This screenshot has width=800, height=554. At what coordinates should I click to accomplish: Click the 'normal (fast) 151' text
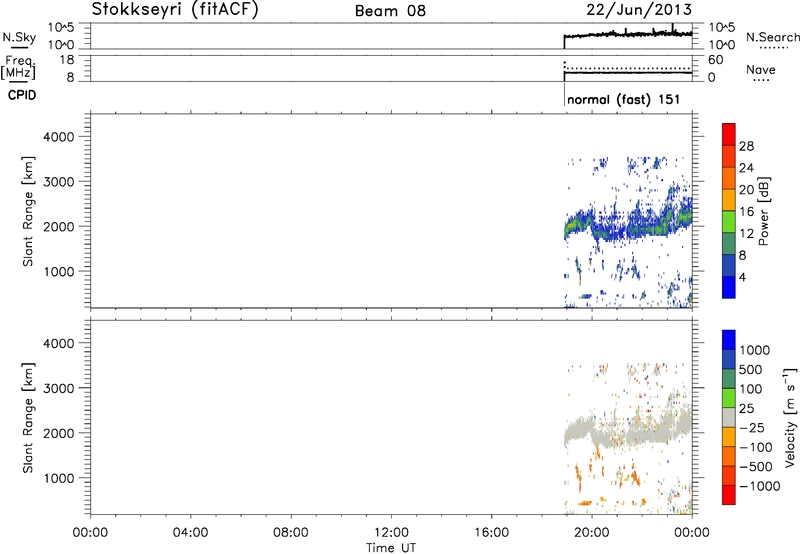pyautogui.click(x=623, y=99)
